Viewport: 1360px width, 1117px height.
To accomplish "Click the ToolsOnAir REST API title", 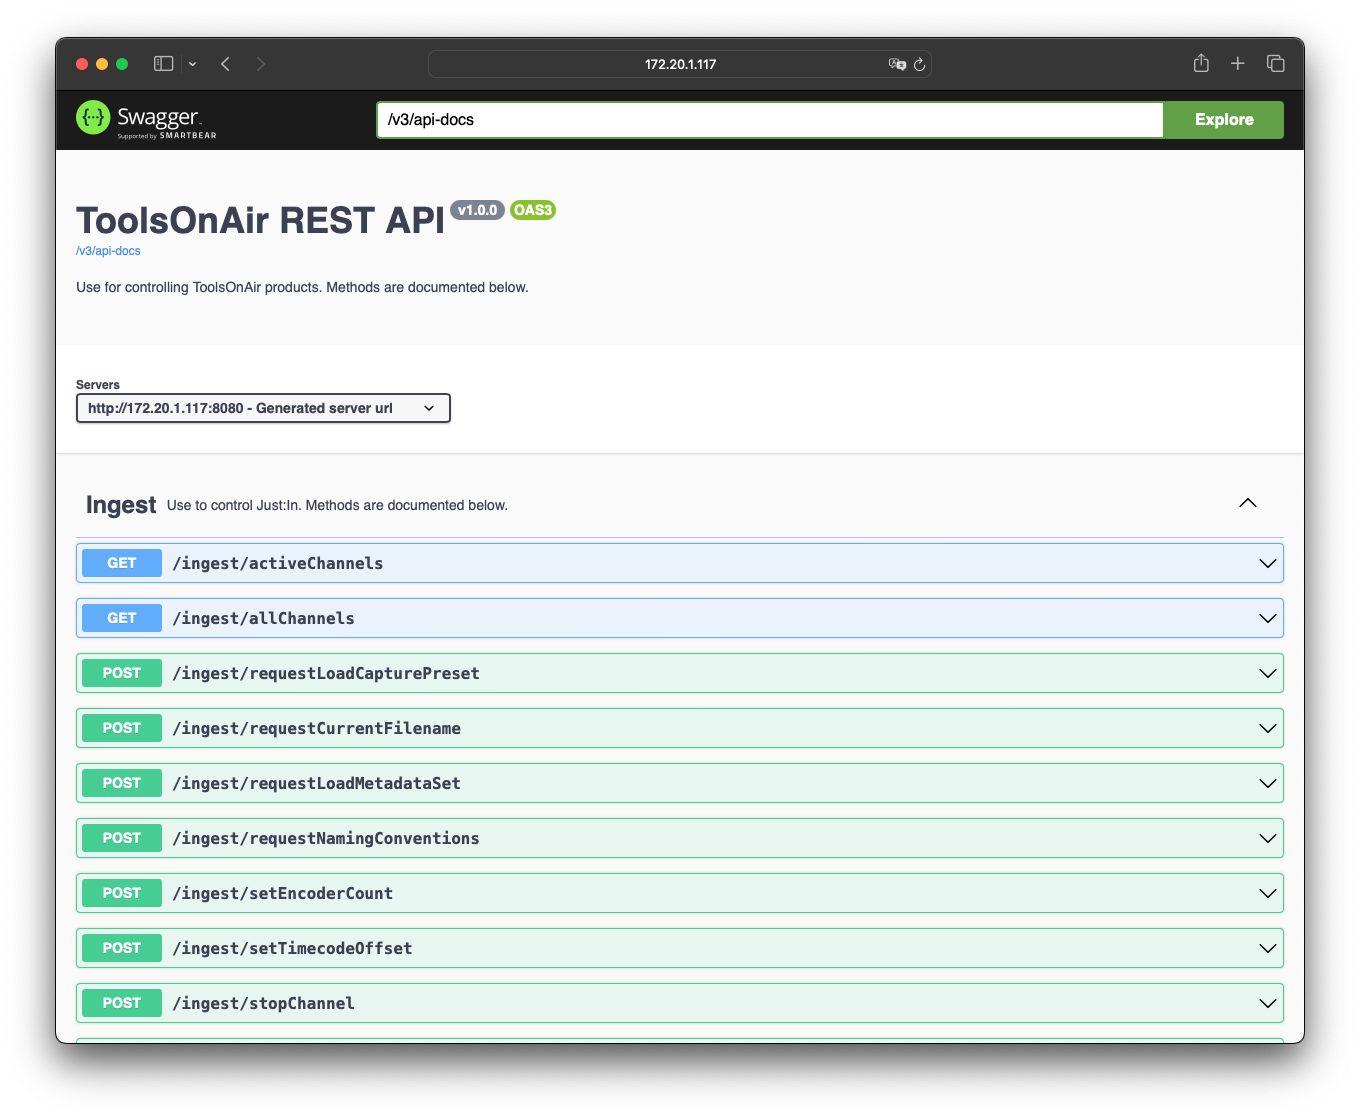I will (x=260, y=220).
